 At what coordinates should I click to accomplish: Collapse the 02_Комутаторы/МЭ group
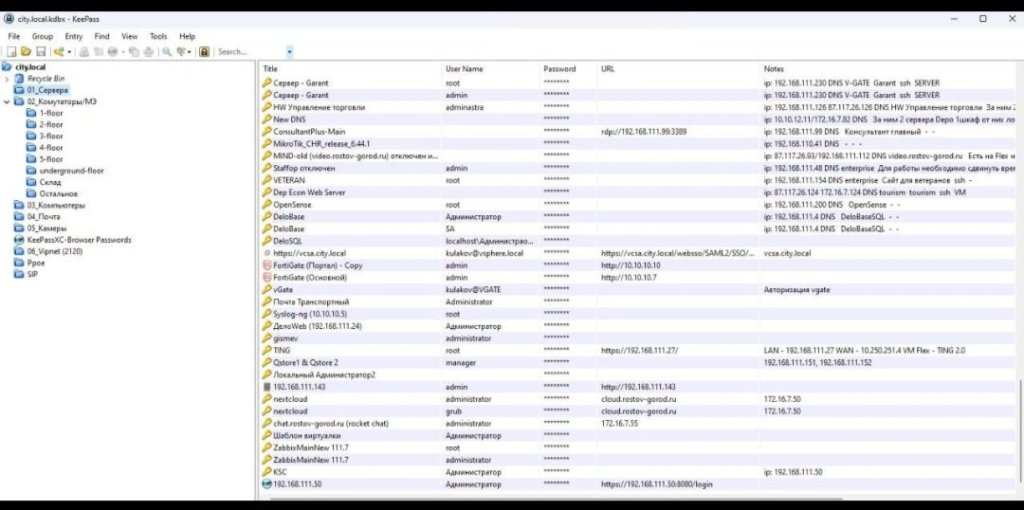[x=7, y=101]
